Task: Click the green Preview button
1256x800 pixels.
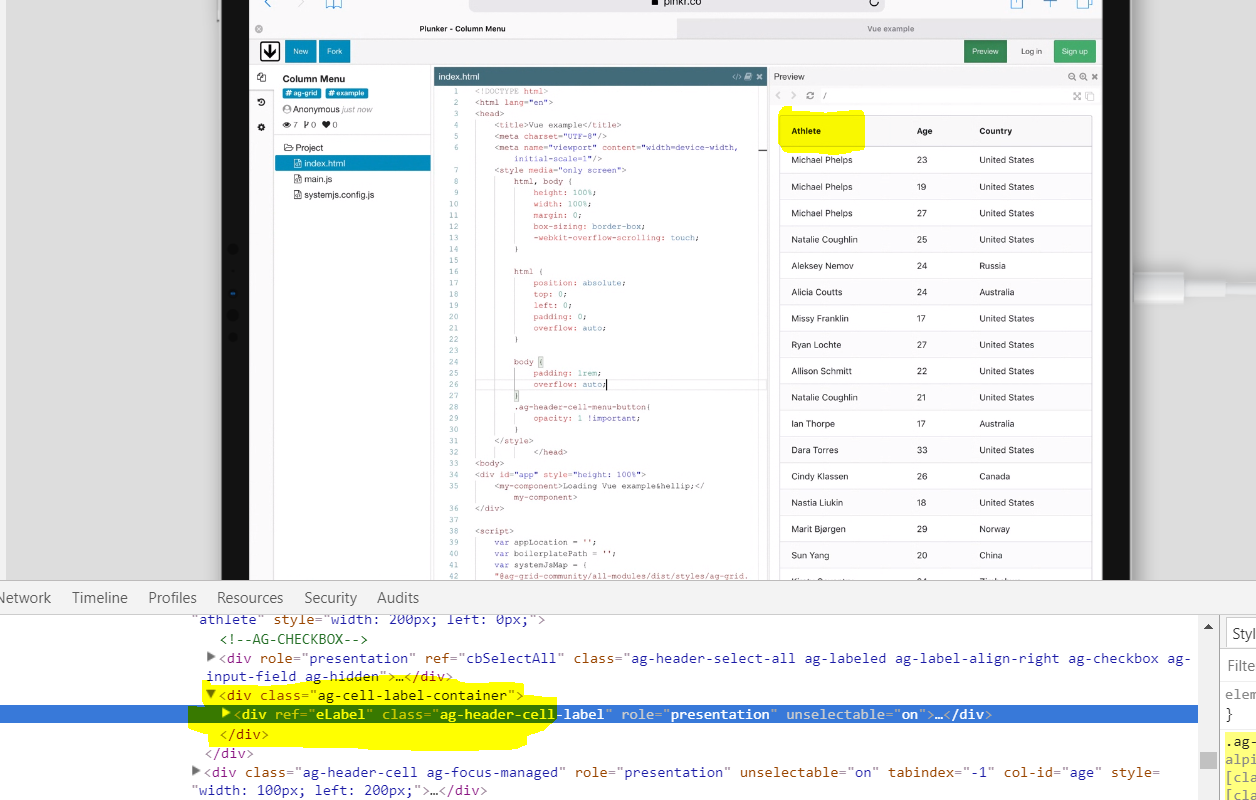Action: [985, 52]
